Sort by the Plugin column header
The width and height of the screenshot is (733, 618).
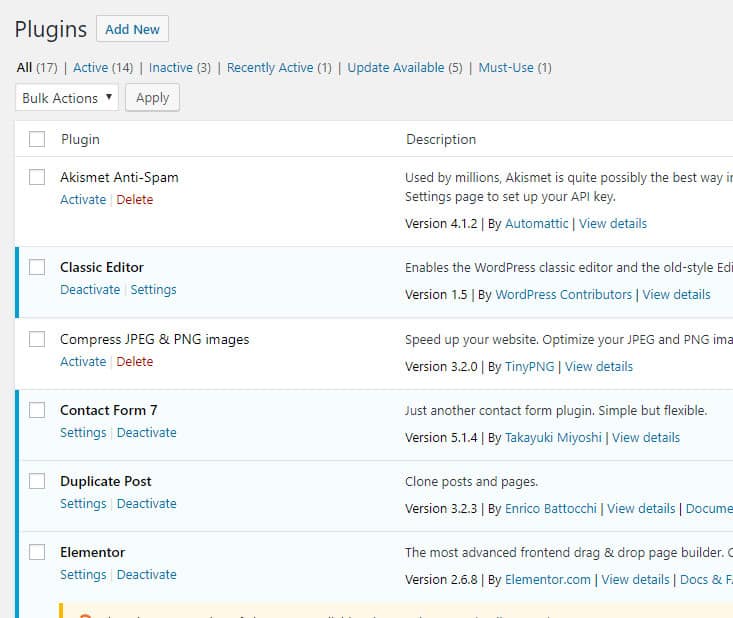80,139
